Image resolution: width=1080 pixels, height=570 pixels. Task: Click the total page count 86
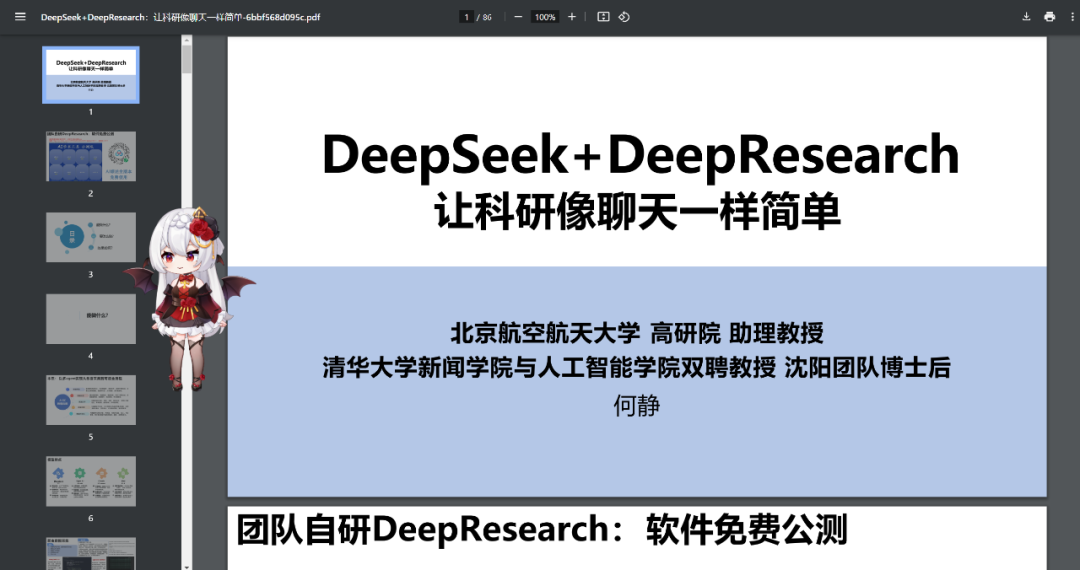[x=487, y=17]
